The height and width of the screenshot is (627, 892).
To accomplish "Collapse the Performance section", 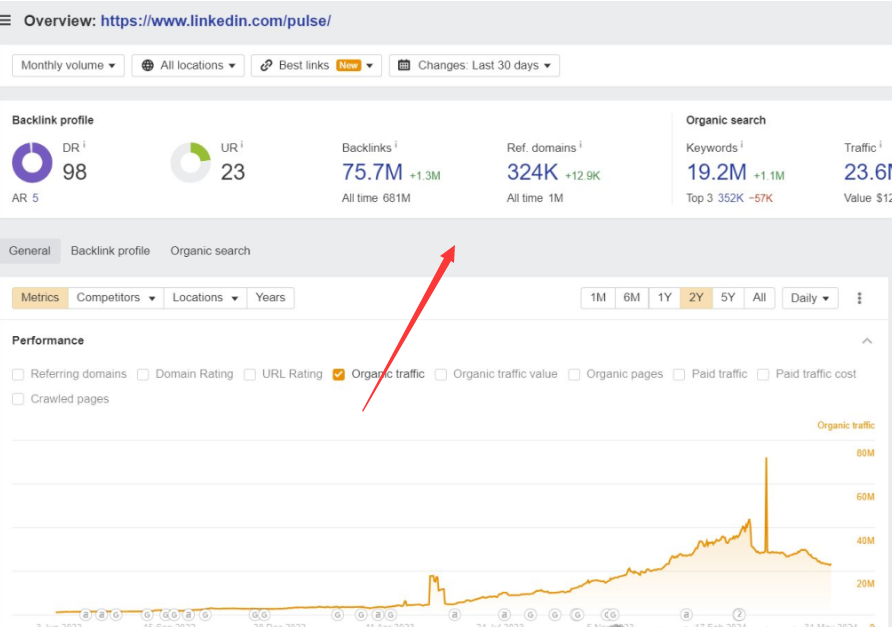I will coord(867,341).
